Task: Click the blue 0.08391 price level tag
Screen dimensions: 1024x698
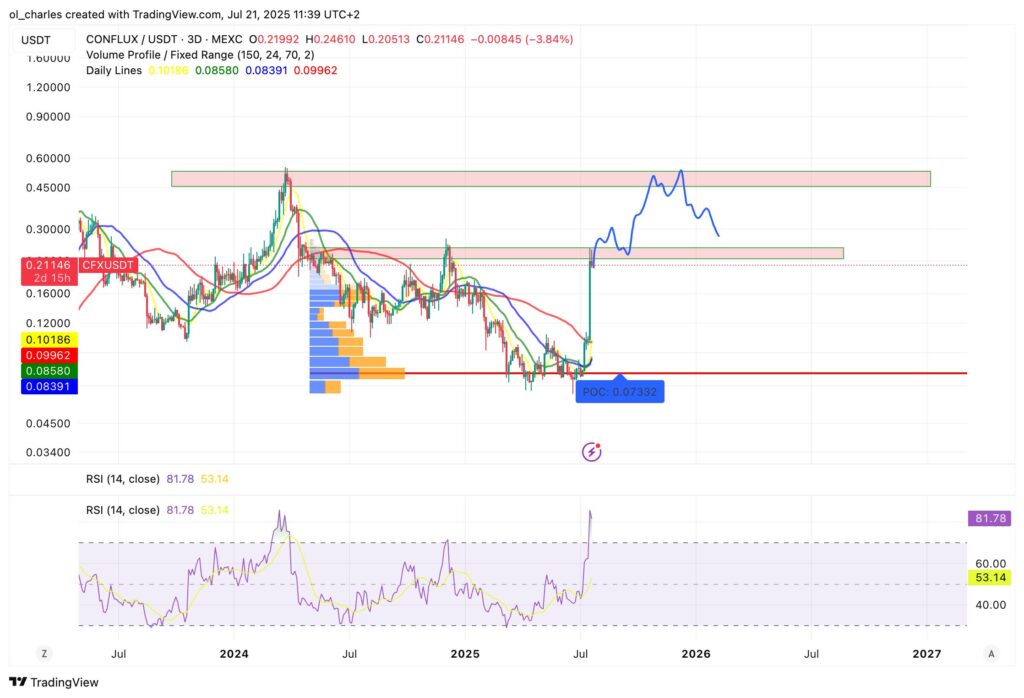Action: point(46,385)
